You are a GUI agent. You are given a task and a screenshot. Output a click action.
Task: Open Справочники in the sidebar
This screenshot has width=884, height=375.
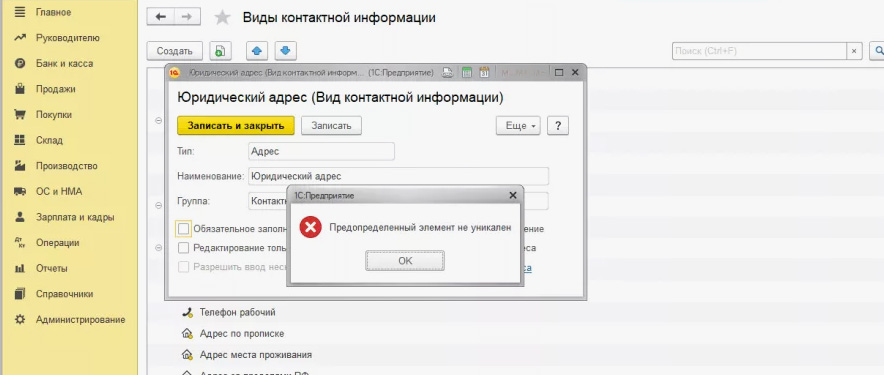pyautogui.click(x=64, y=294)
